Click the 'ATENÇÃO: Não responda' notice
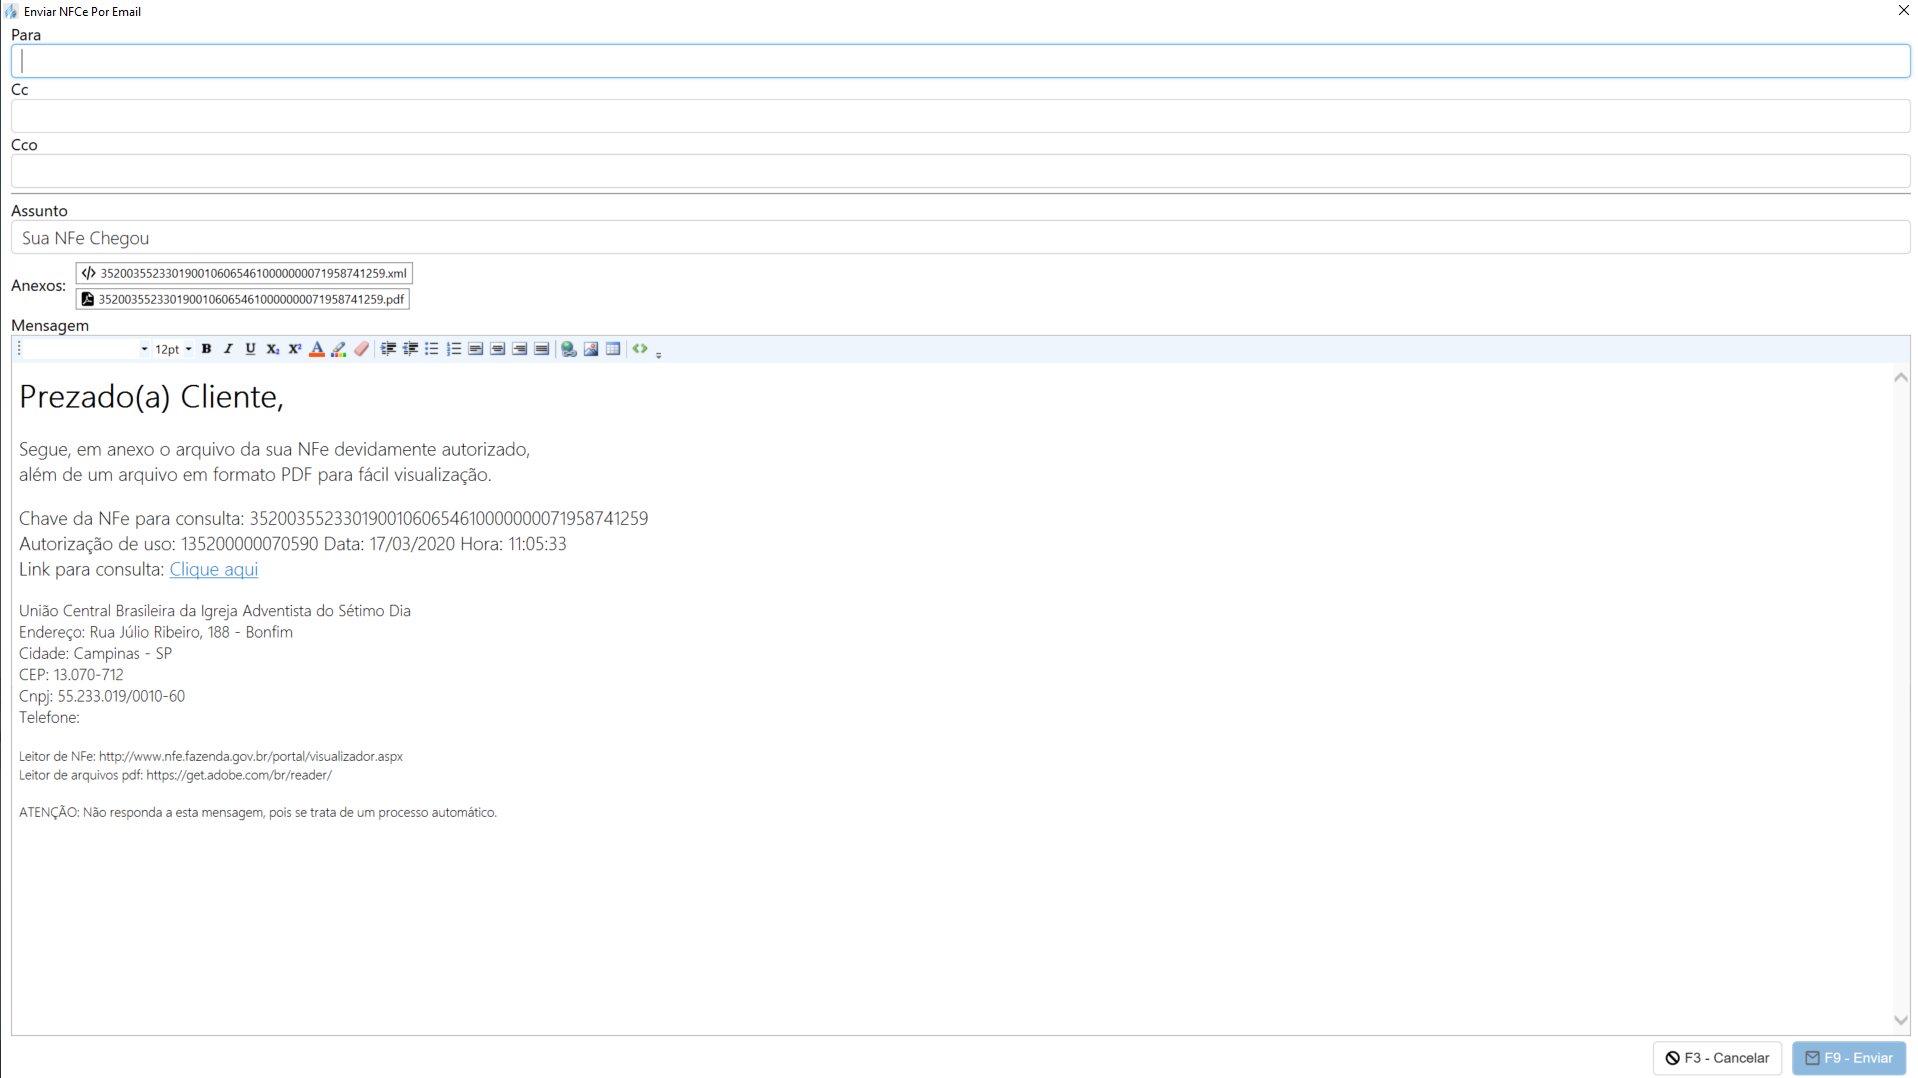Image resolution: width=1918 pixels, height=1078 pixels. click(258, 812)
